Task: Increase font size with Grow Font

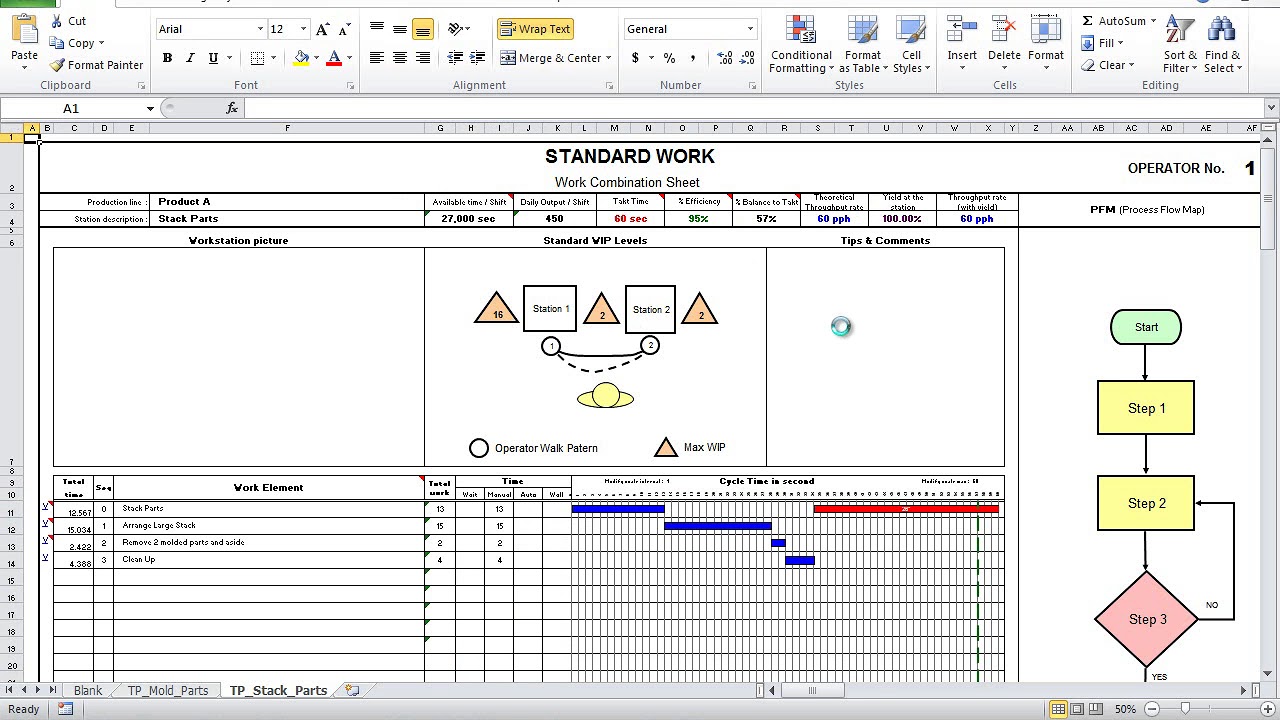Action: pyautogui.click(x=322, y=29)
